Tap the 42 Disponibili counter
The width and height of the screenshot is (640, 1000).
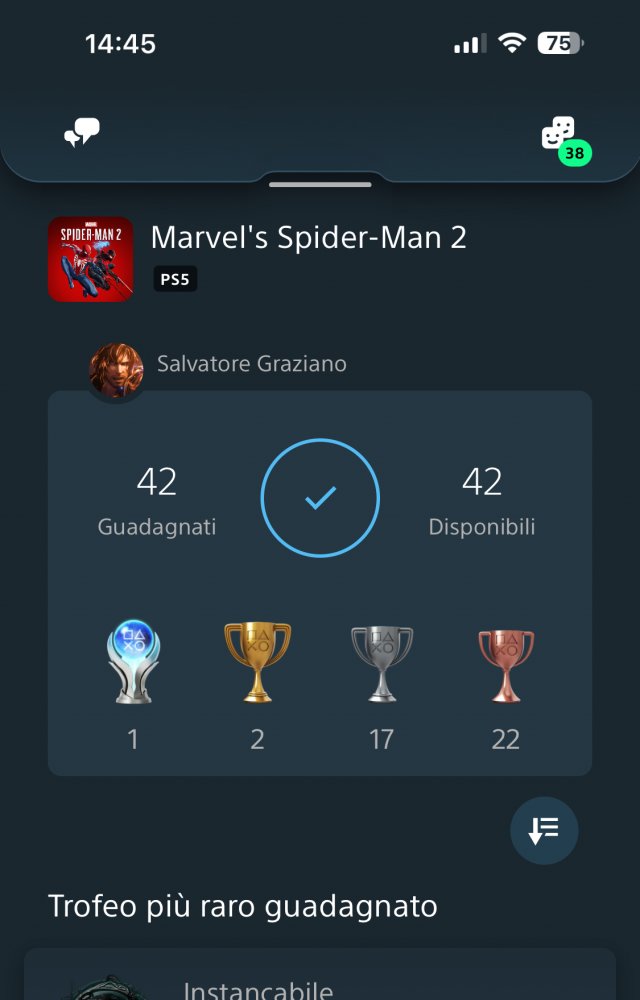click(x=482, y=500)
